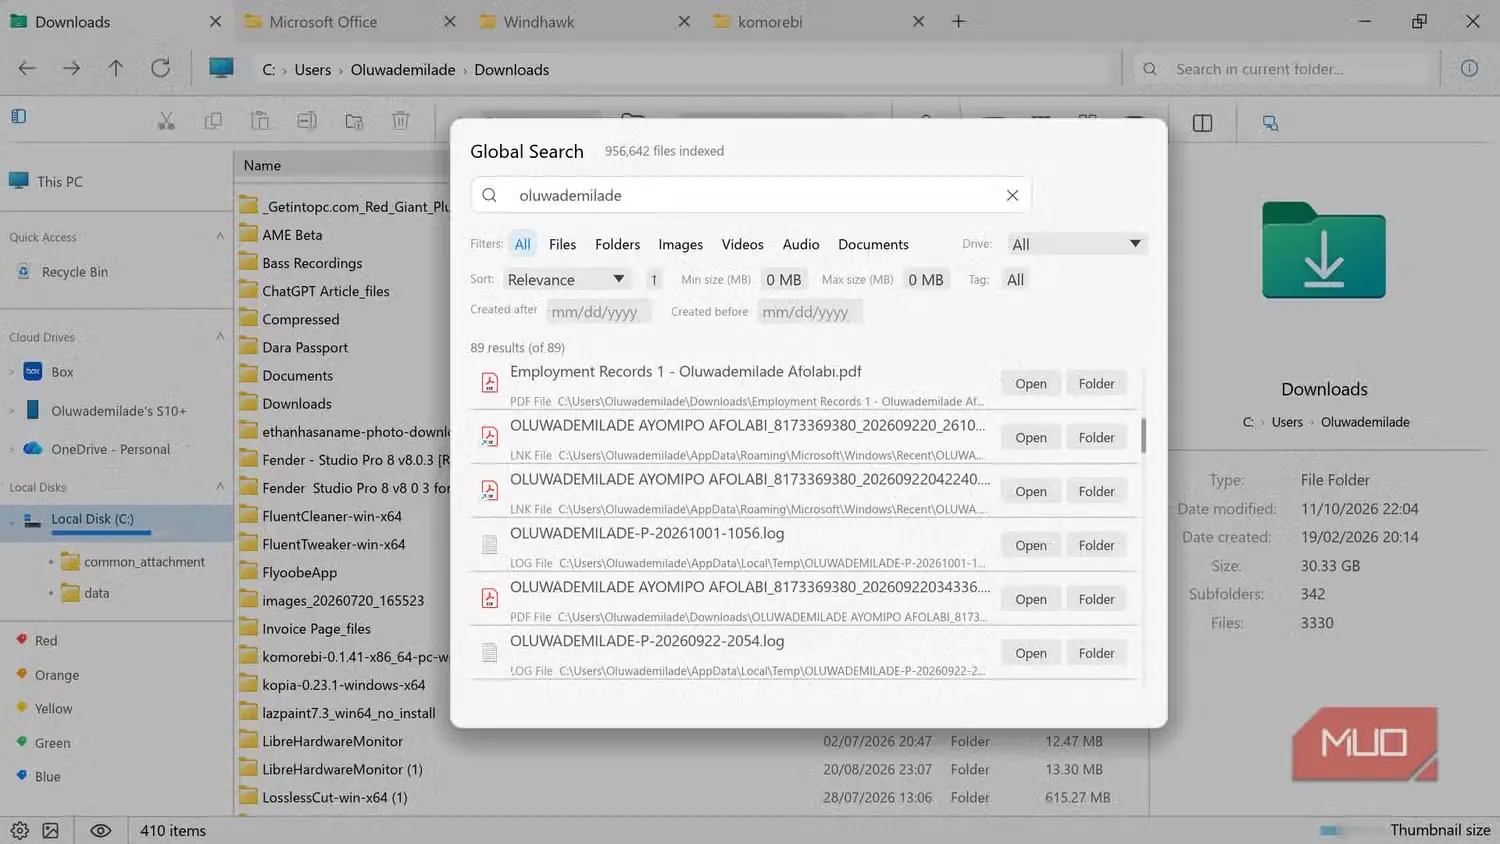Switch to the Windhawk tab

point(538,21)
